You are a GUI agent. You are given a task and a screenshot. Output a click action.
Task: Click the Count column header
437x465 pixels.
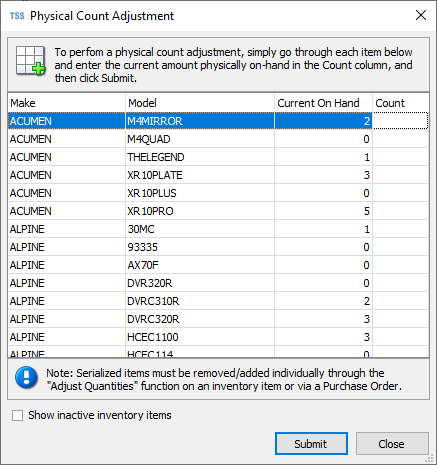[x=401, y=103]
